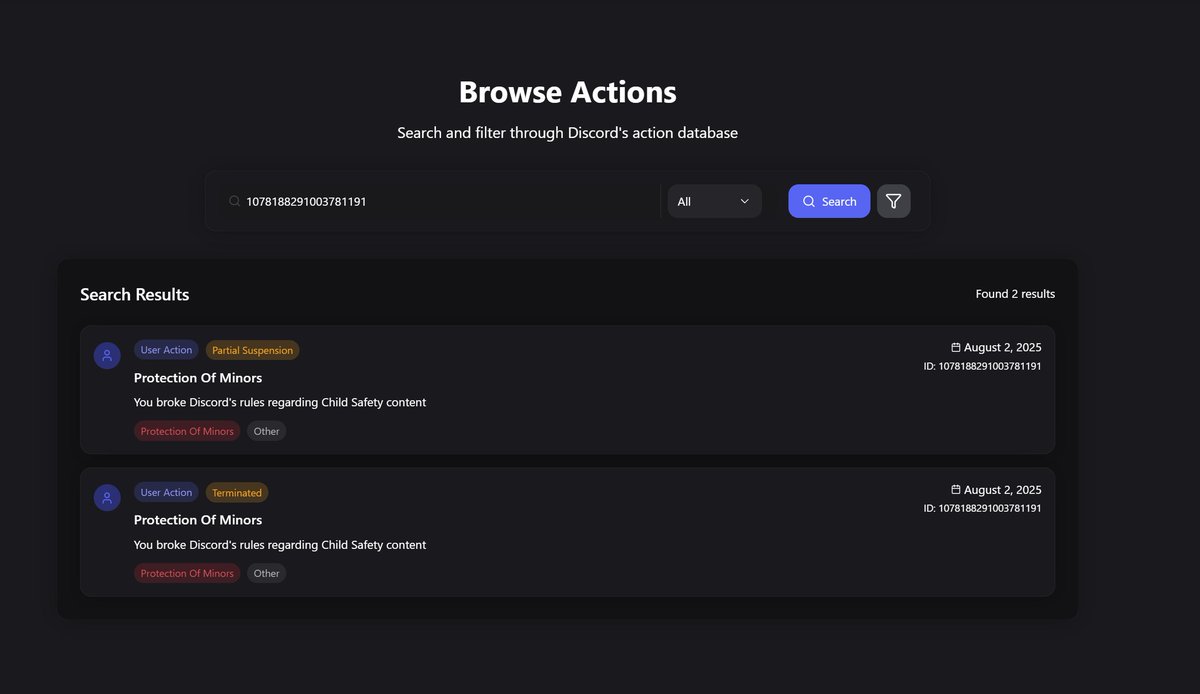Click user avatar icon on Partial Suspension result
This screenshot has width=1200, height=694.
click(x=107, y=355)
